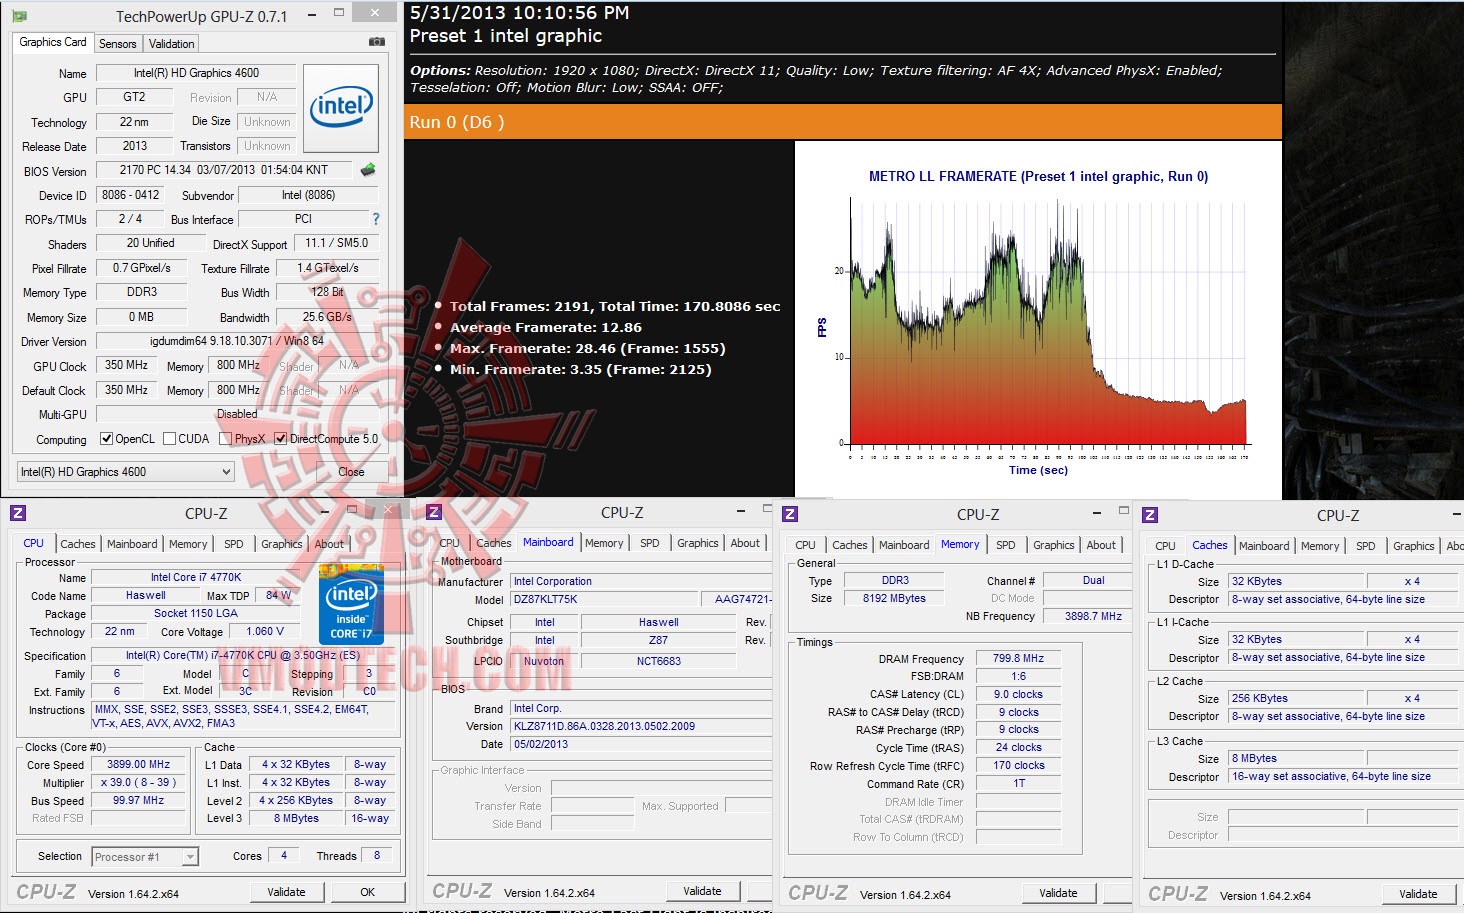Click the Intel Core i7 badge in CPU-Z
Viewport: 1464px width, 913px height.
click(x=351, y=603)
